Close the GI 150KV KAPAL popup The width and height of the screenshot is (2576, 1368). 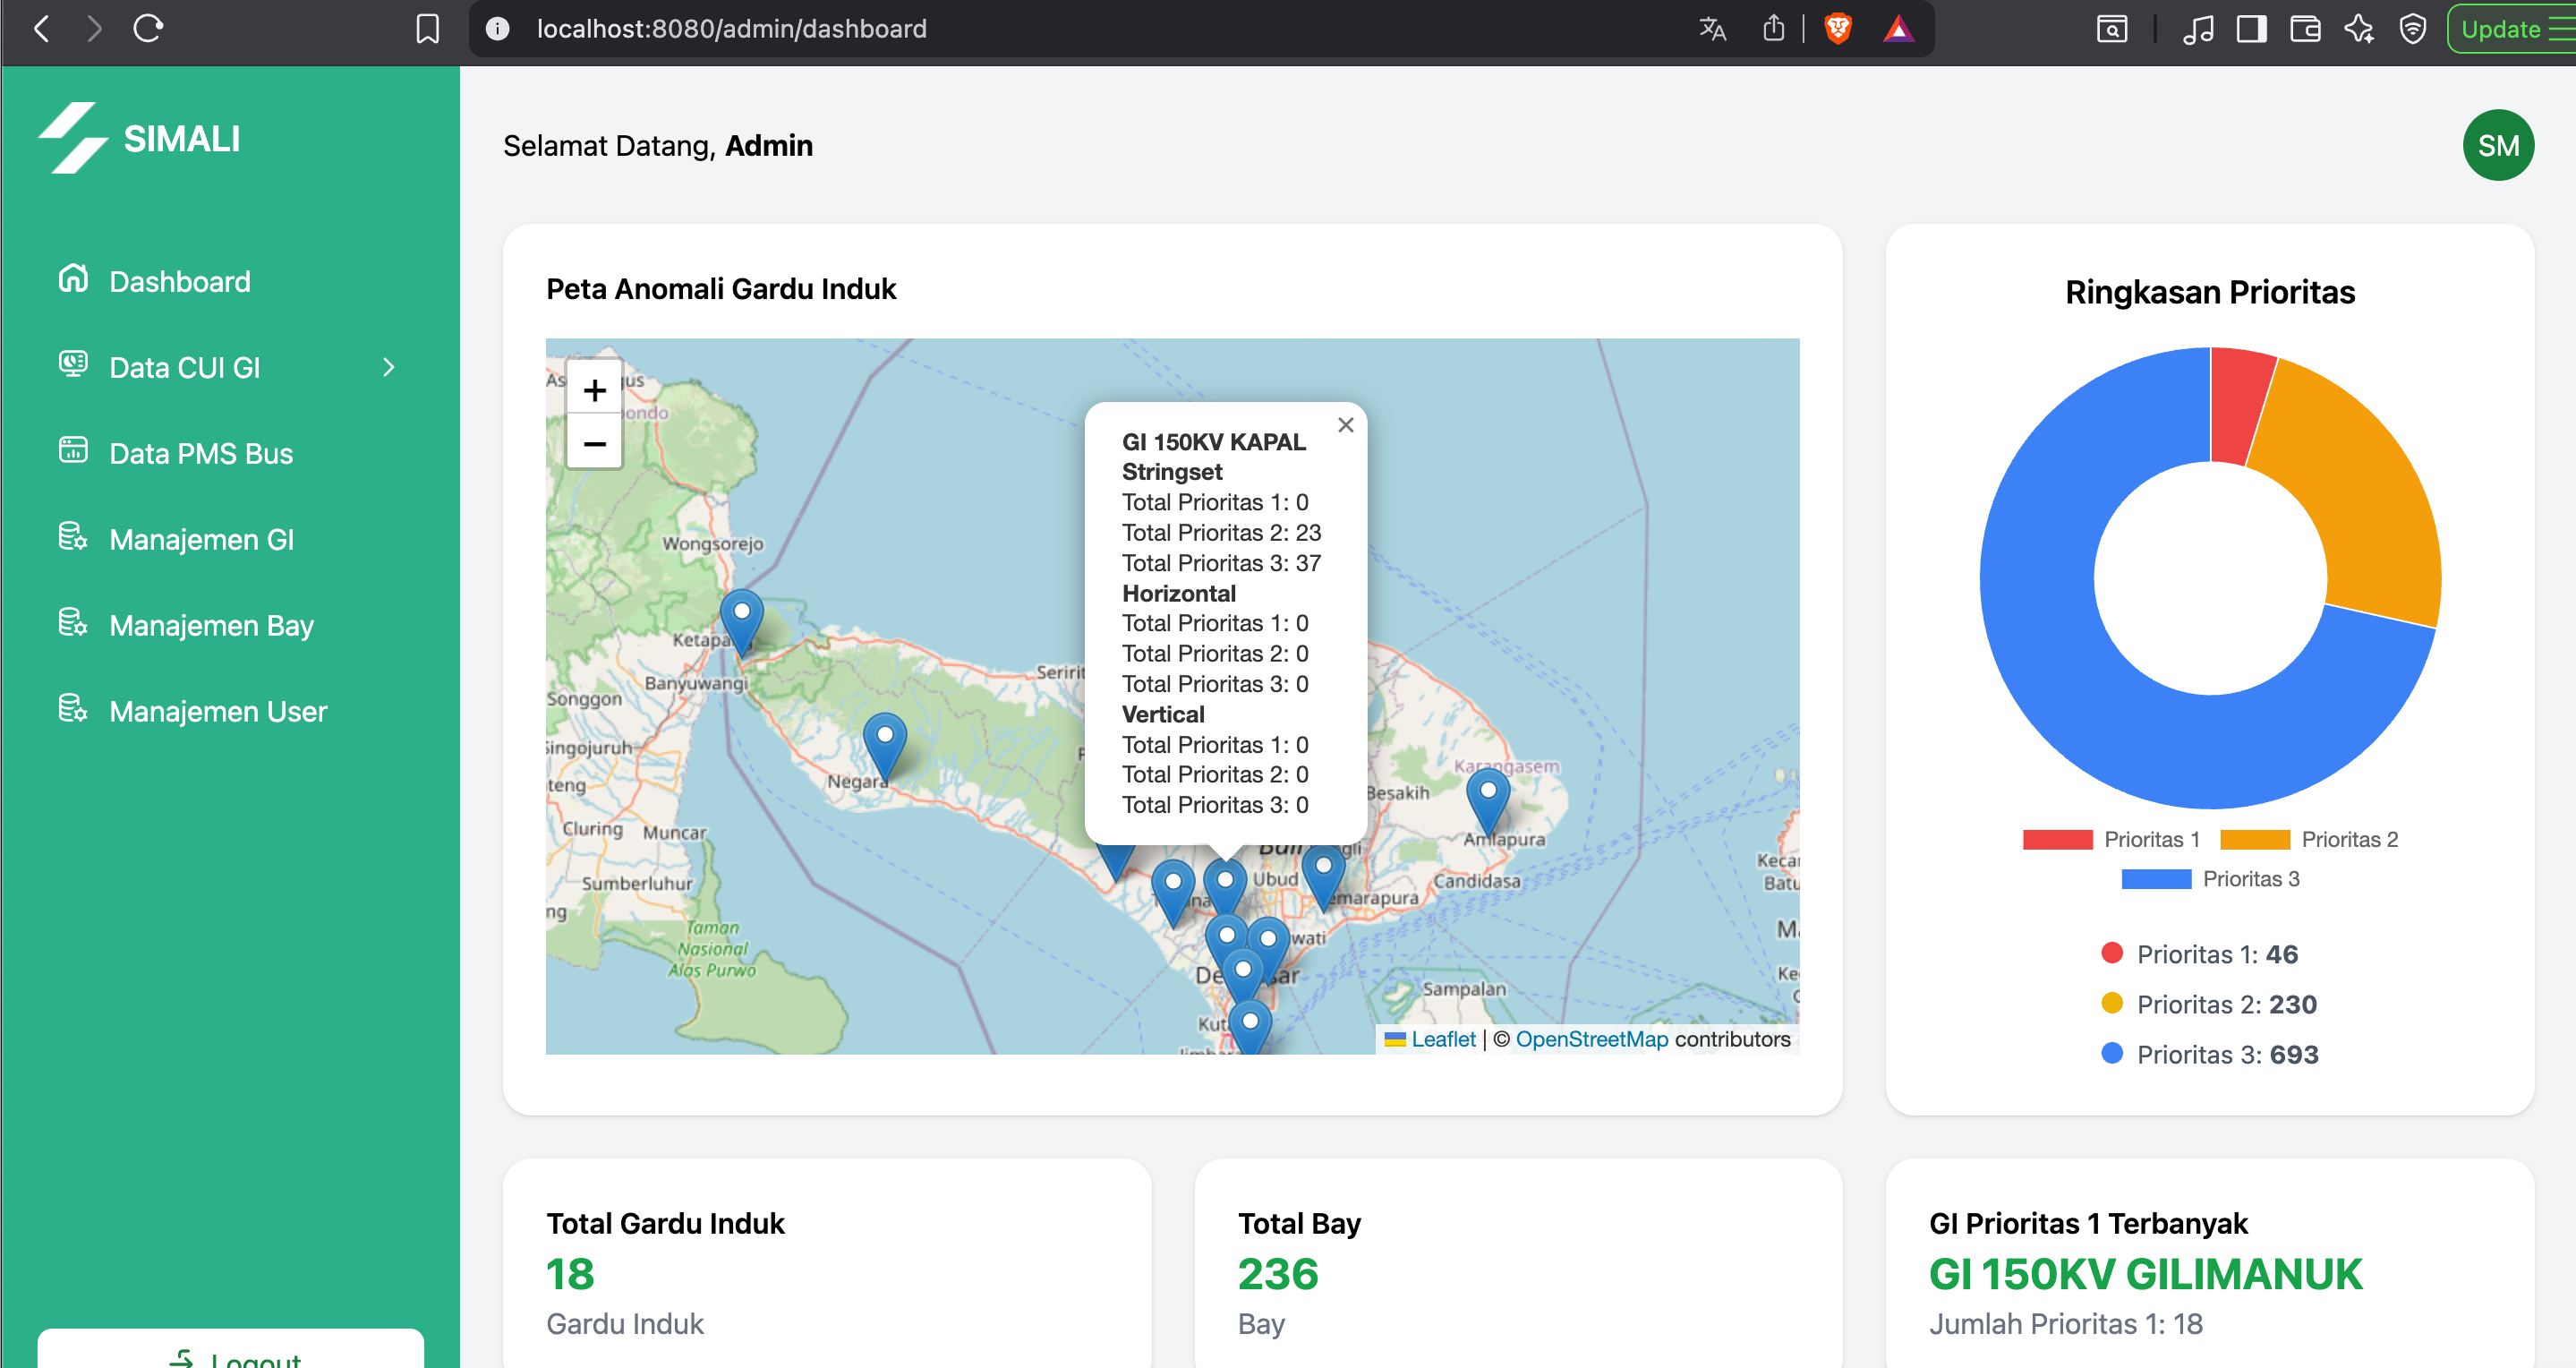1345,424
